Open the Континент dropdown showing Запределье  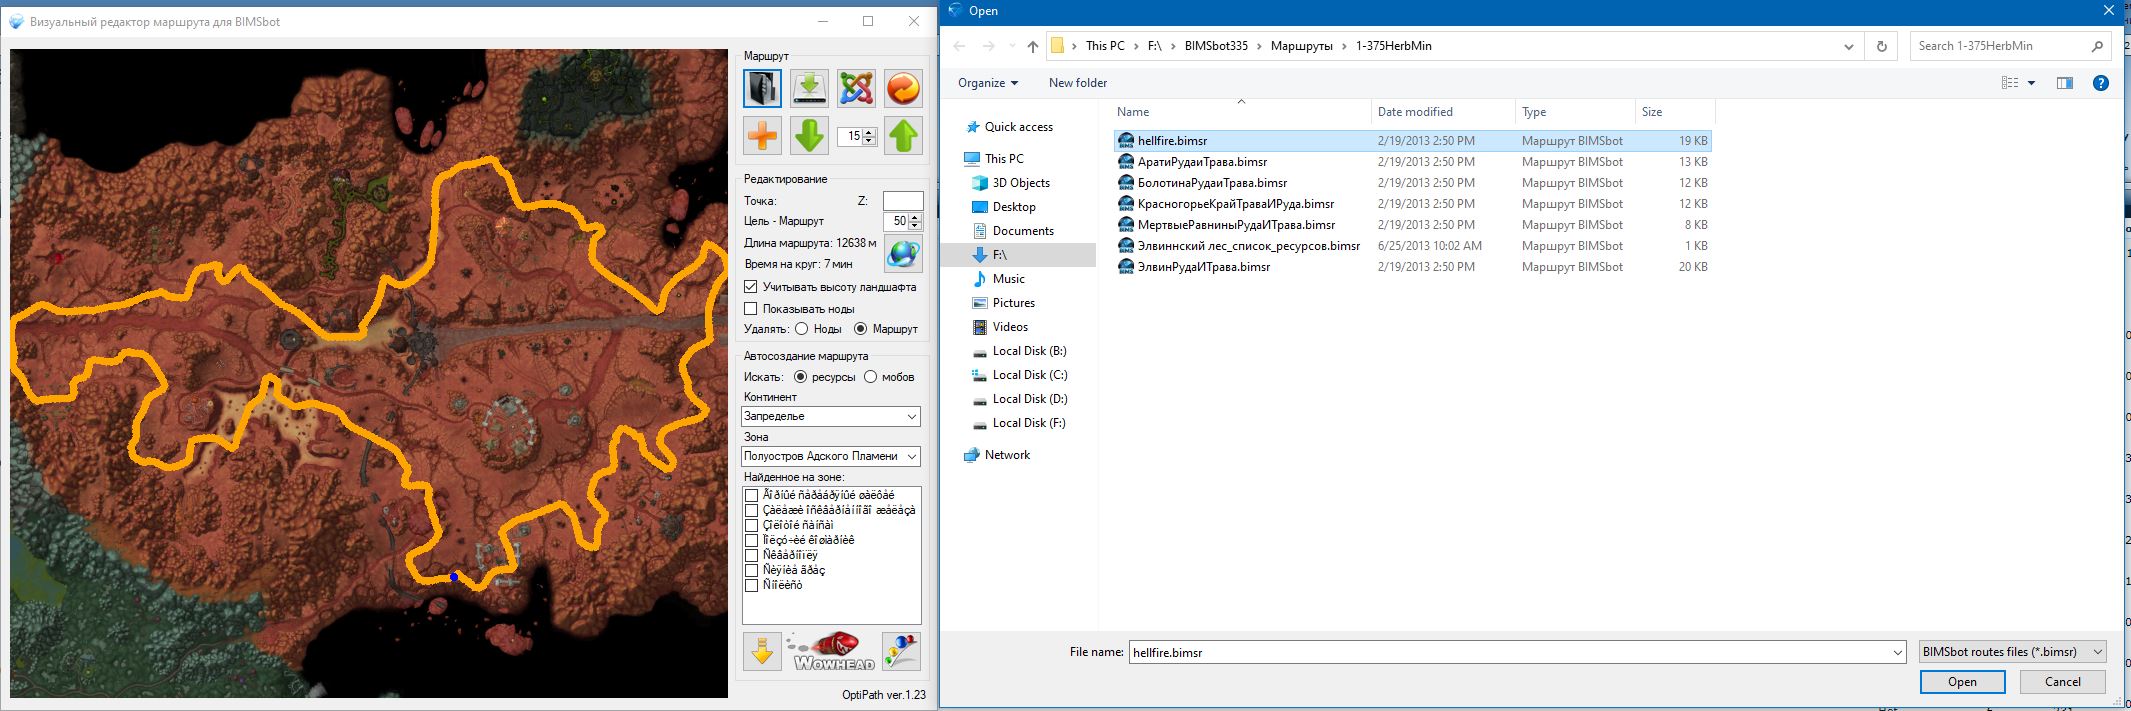(830, 416)
